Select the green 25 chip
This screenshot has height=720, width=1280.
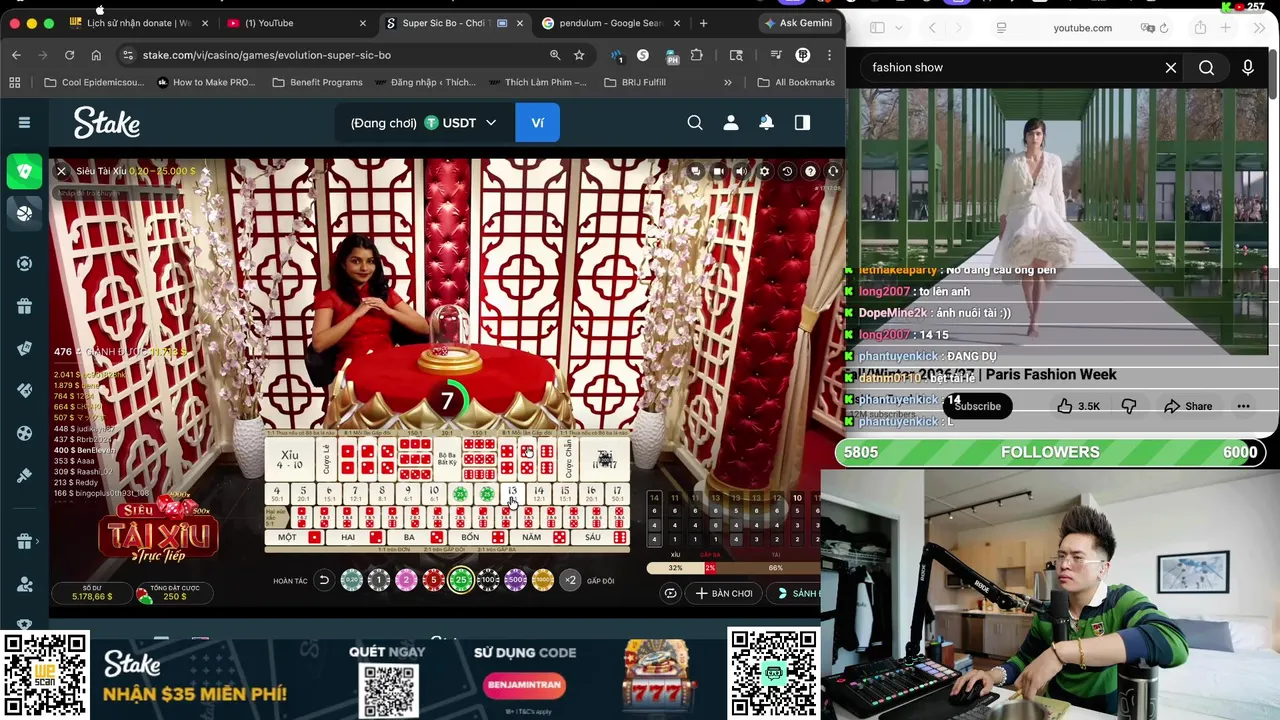point(460,580)
